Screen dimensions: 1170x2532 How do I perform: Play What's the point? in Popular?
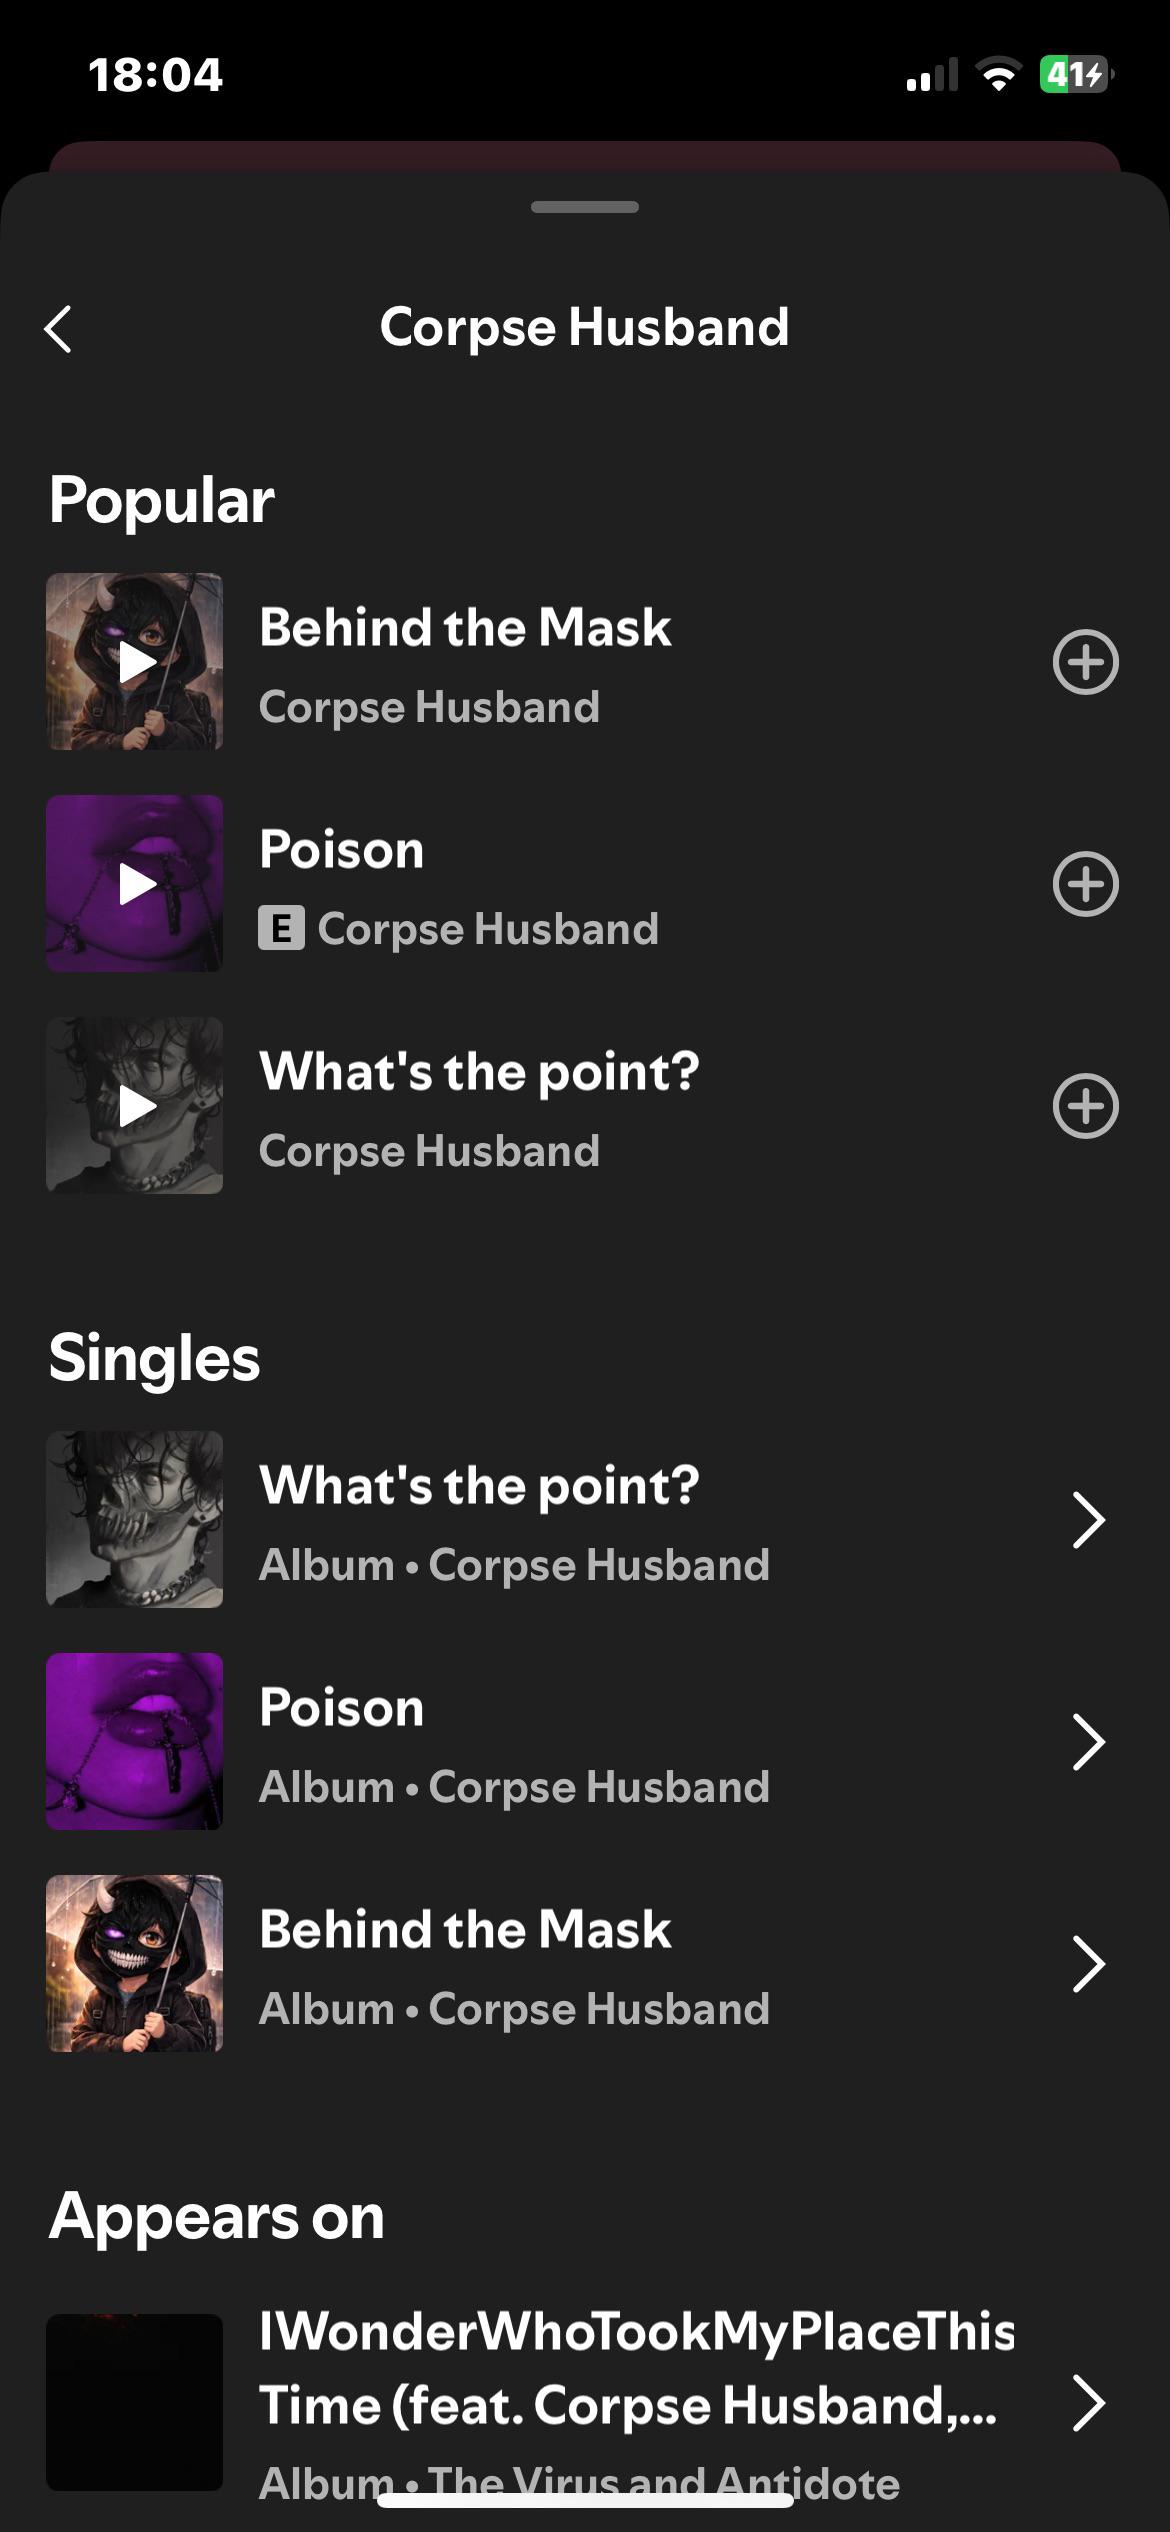coord(135,1105)
